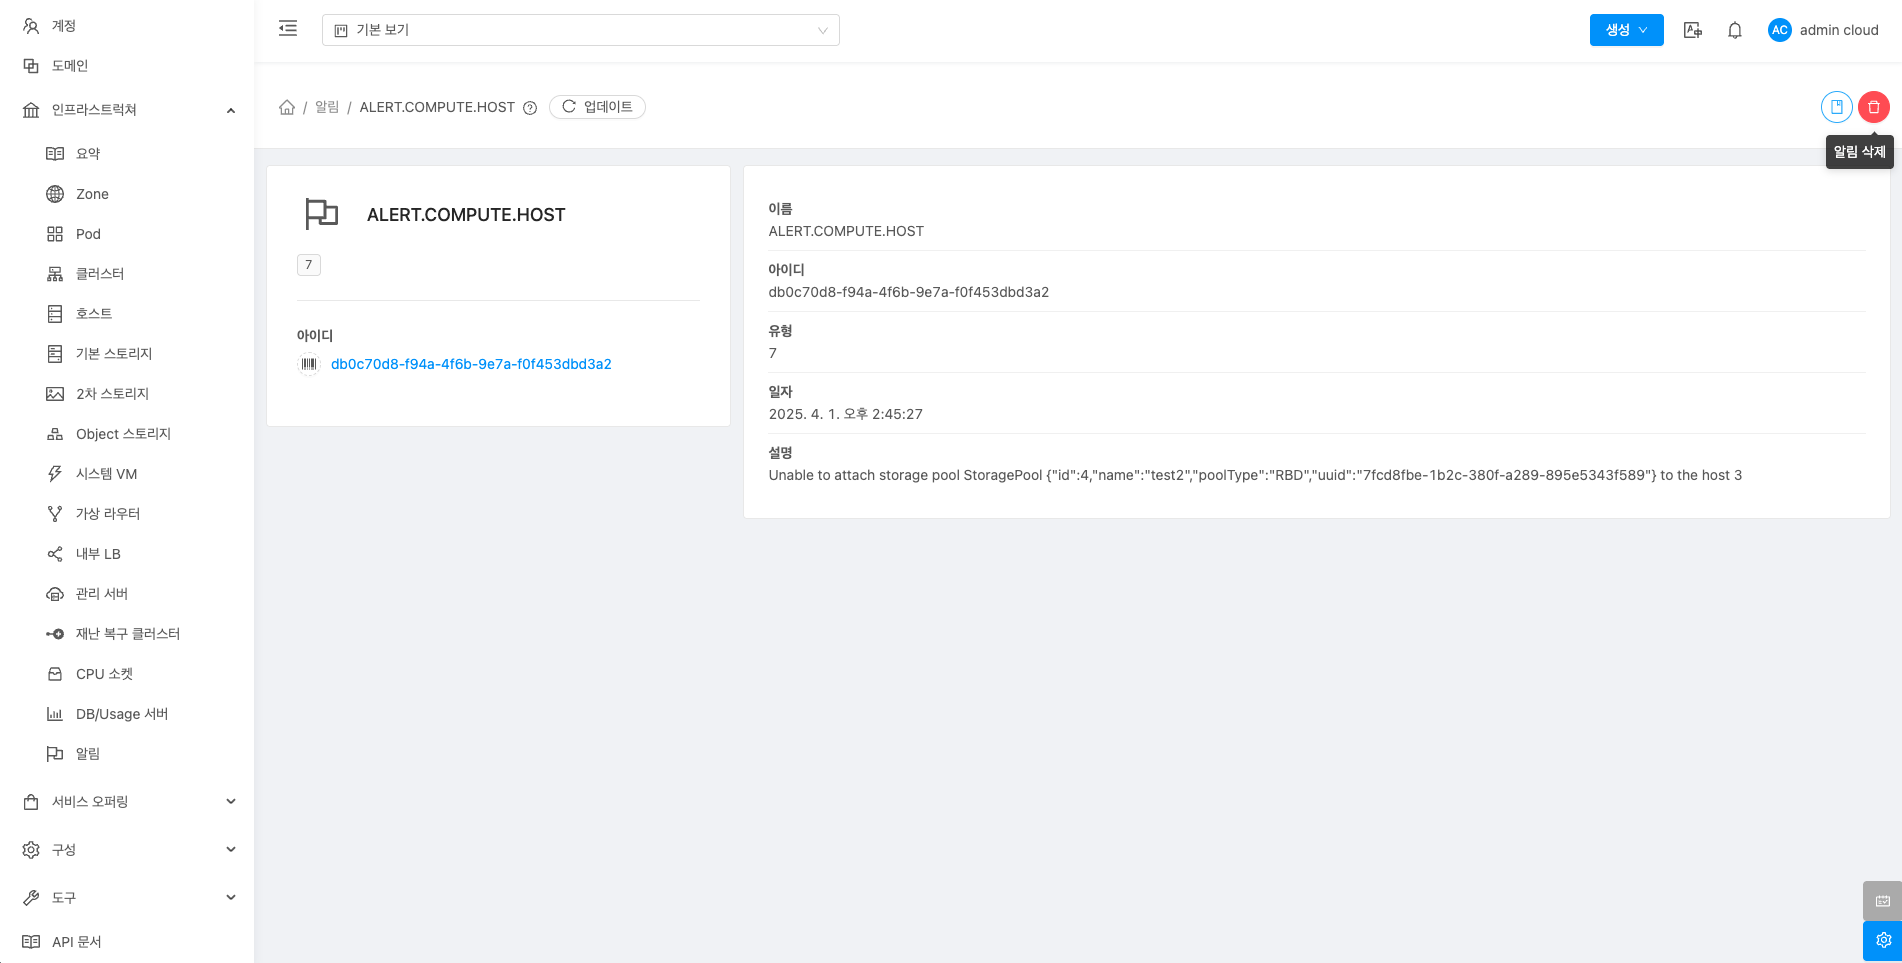
Task: Select the 시스템 VM menu item
Action: pyautogui.click(x=106, y=474)
